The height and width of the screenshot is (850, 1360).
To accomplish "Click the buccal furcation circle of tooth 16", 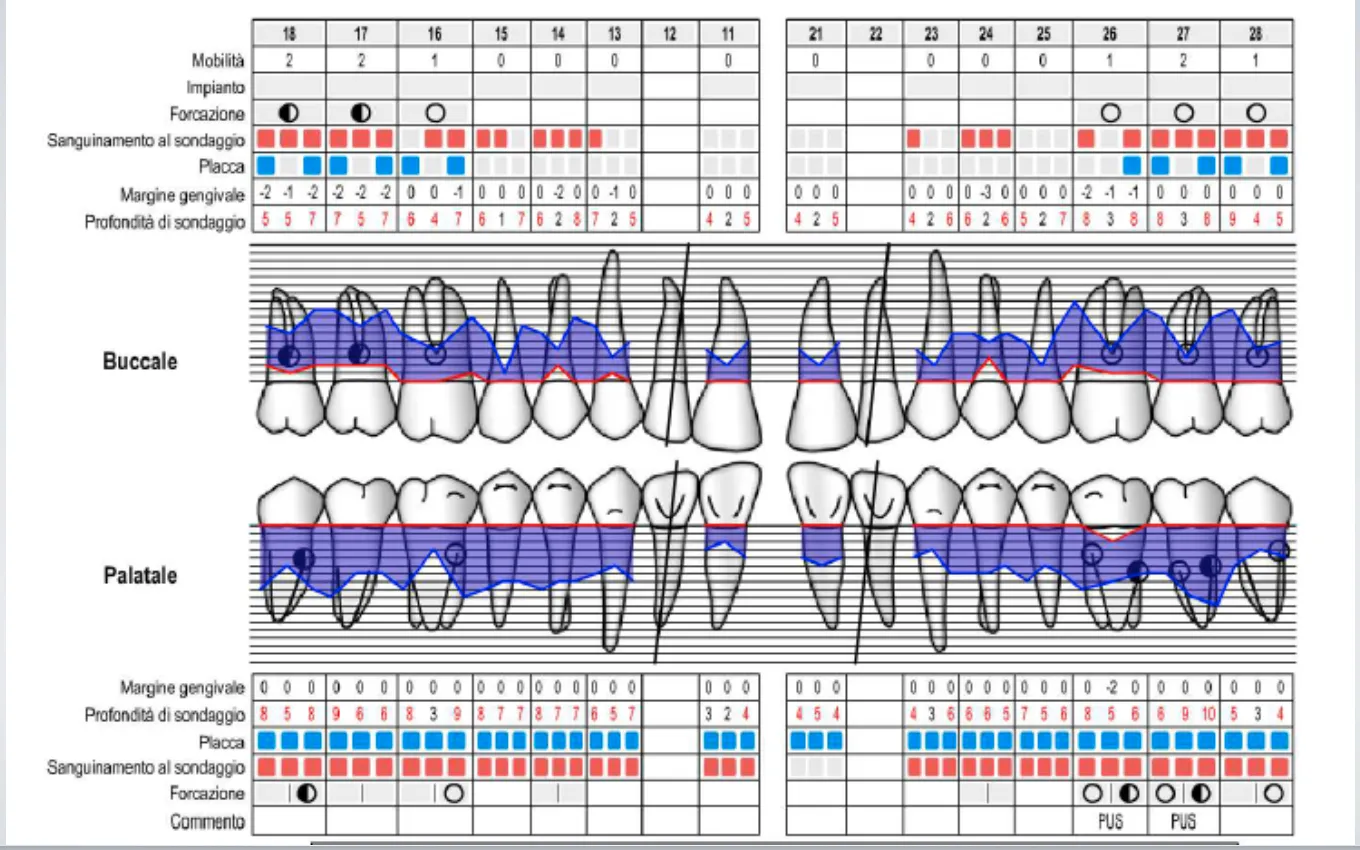I will click(x=435, y=113).
